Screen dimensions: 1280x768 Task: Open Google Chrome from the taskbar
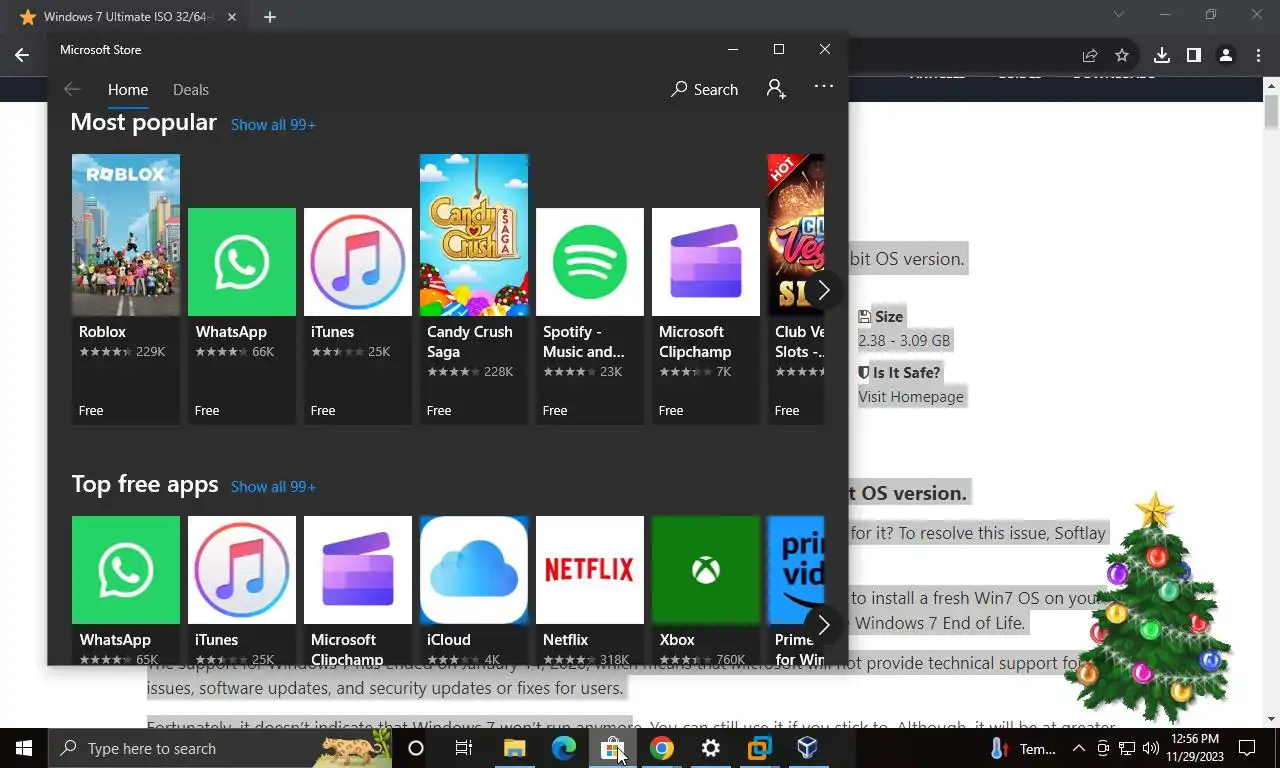click(661, 748)
